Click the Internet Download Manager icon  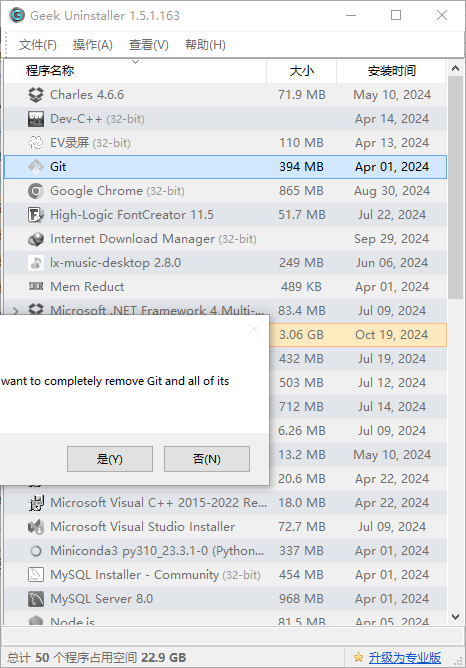tap(36, 239)
